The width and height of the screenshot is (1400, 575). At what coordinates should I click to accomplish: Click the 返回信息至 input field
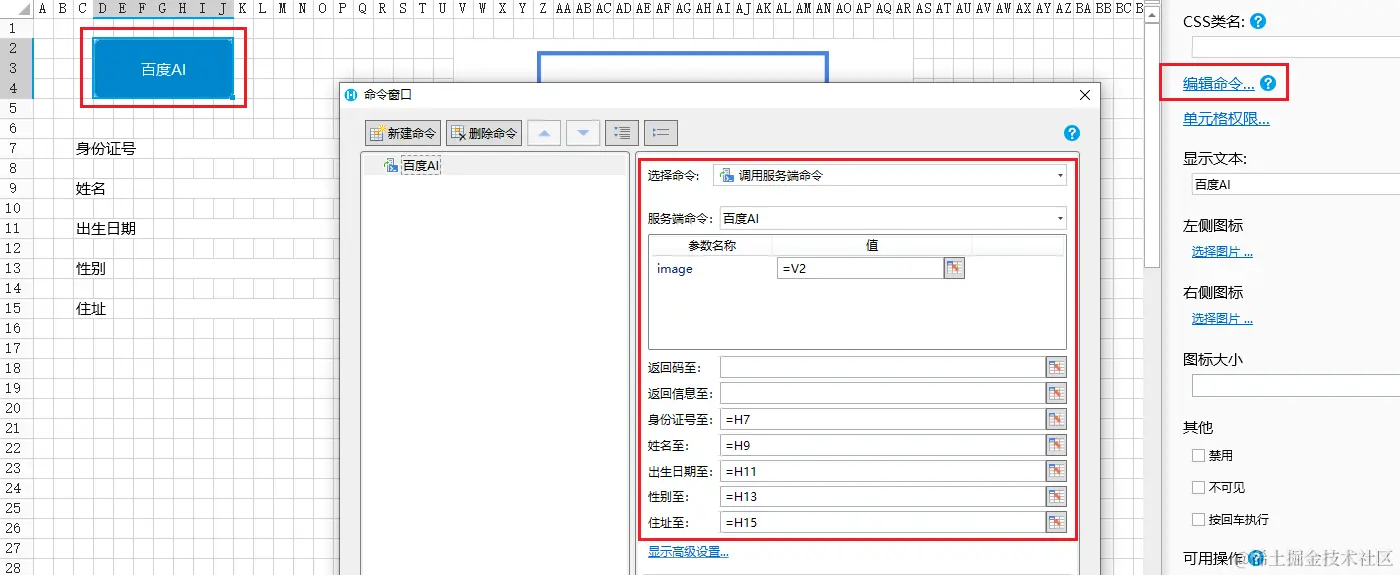tap(881, 393)
